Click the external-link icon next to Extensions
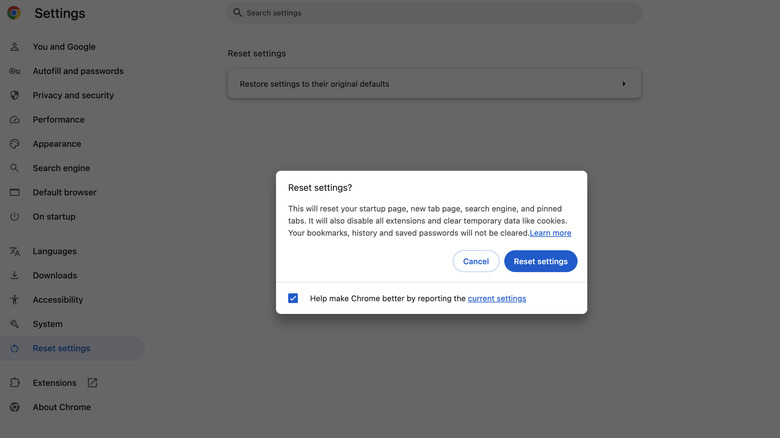Screen dimensions: 780x438 click(x=93, y=383)
